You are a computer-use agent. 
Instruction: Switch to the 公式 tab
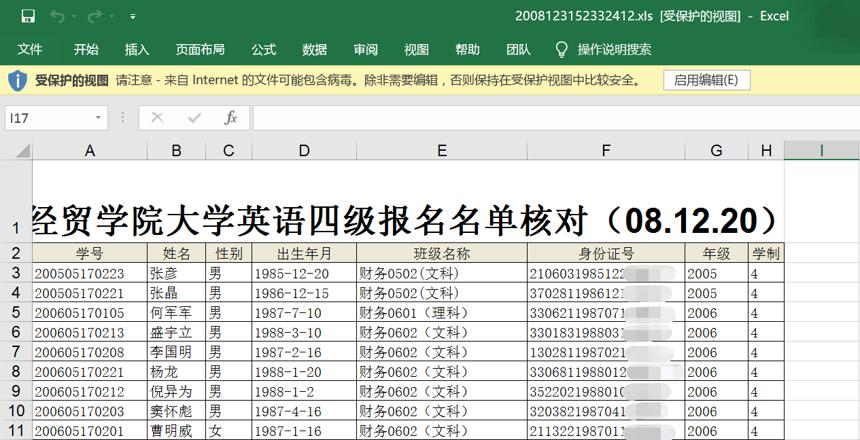coord(263,49)
